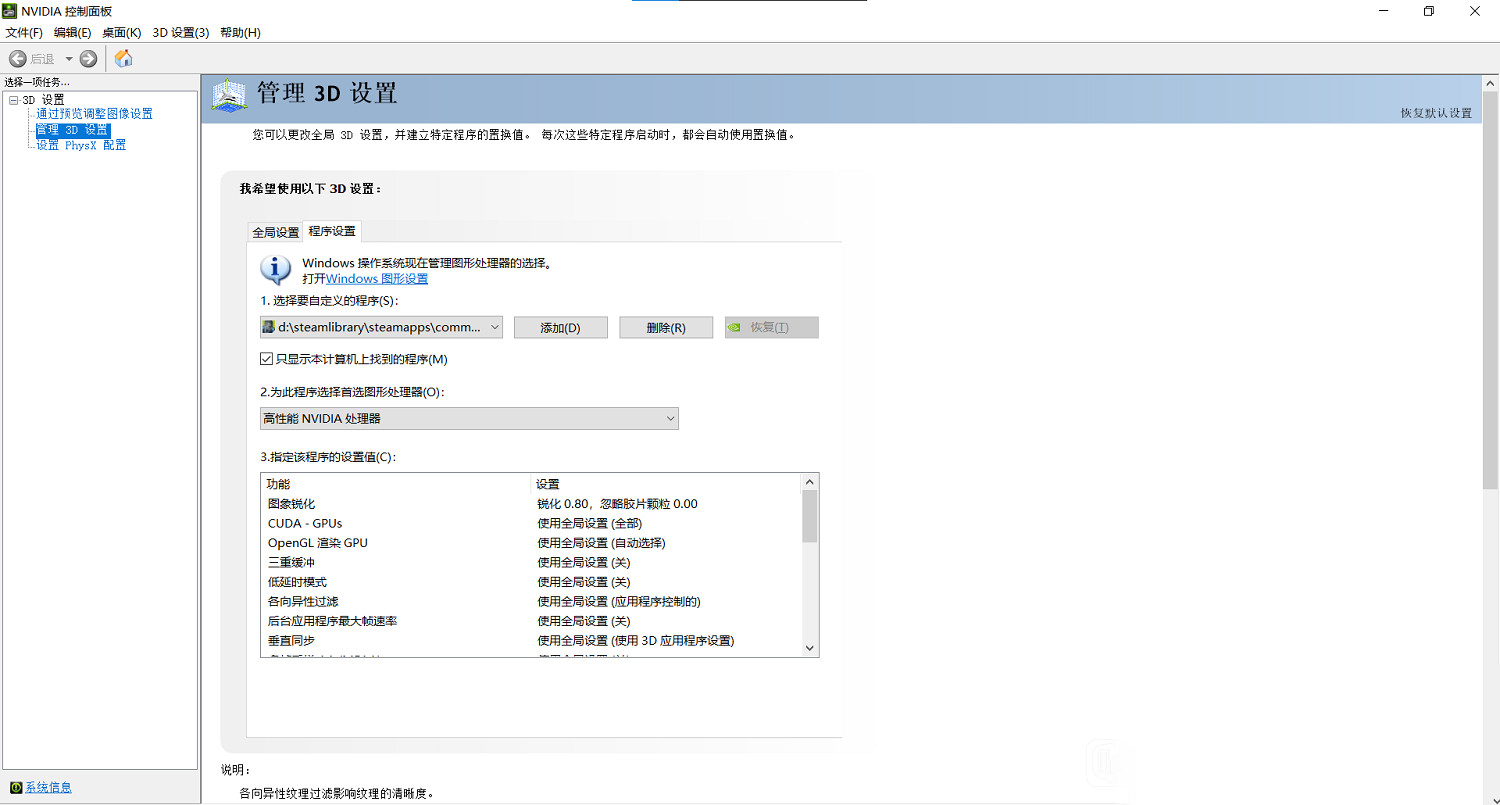The image size is (1500, 805).
Task: Click the forward navigation arrow
Action: (x=88, y=58)
